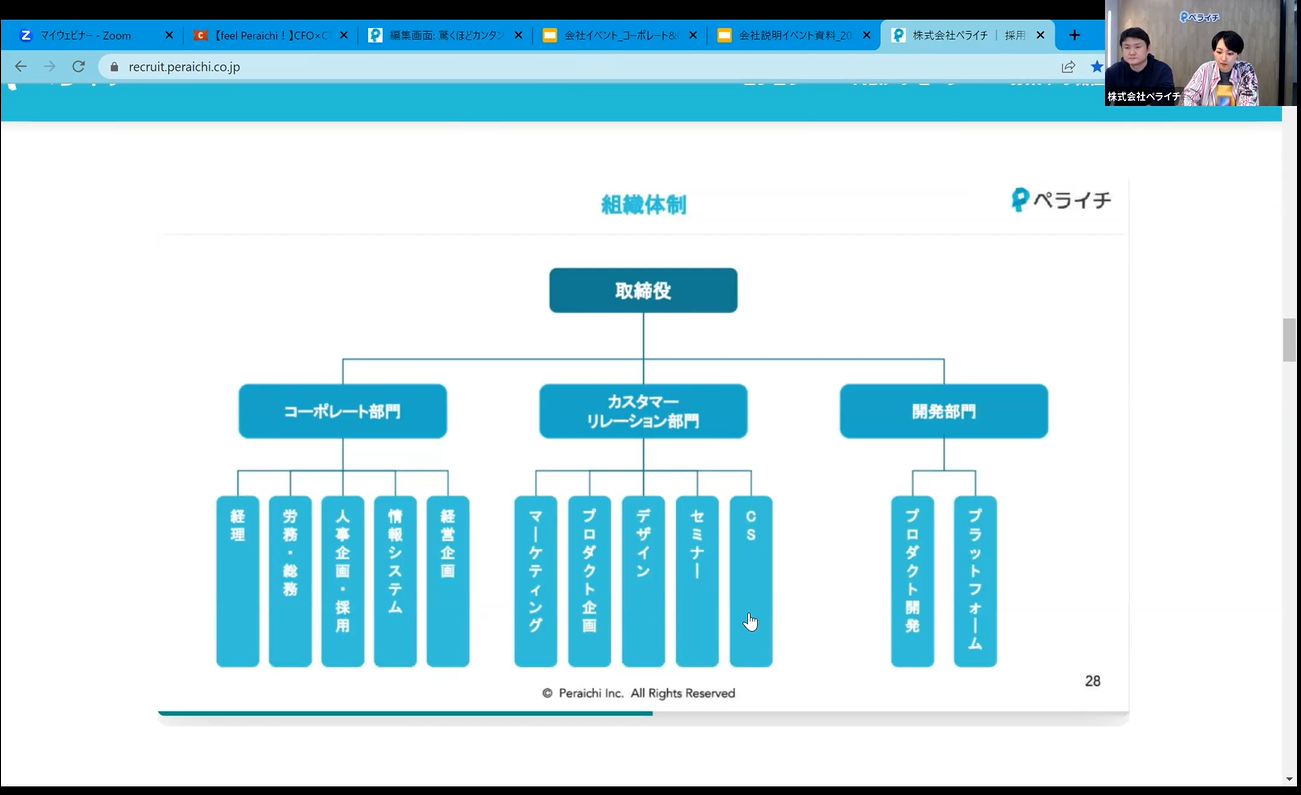Switch to the feel Peraichi CFO tab
Image resolution: width=1301 pixels, height=795 pixels.
pyautogui.click(x=270, y=35)
